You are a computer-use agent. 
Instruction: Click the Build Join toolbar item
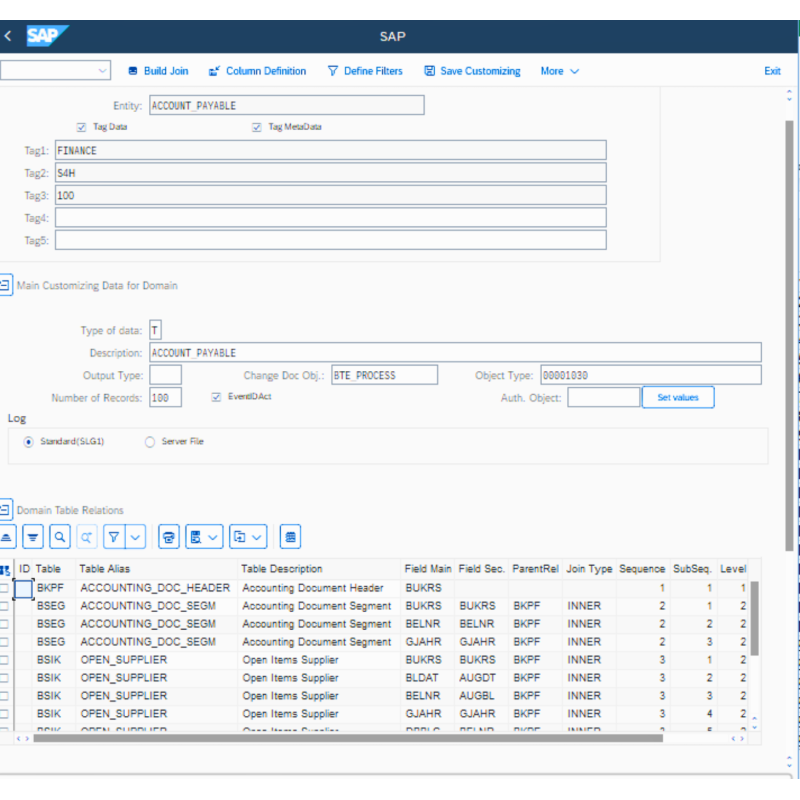coord(158,71)
